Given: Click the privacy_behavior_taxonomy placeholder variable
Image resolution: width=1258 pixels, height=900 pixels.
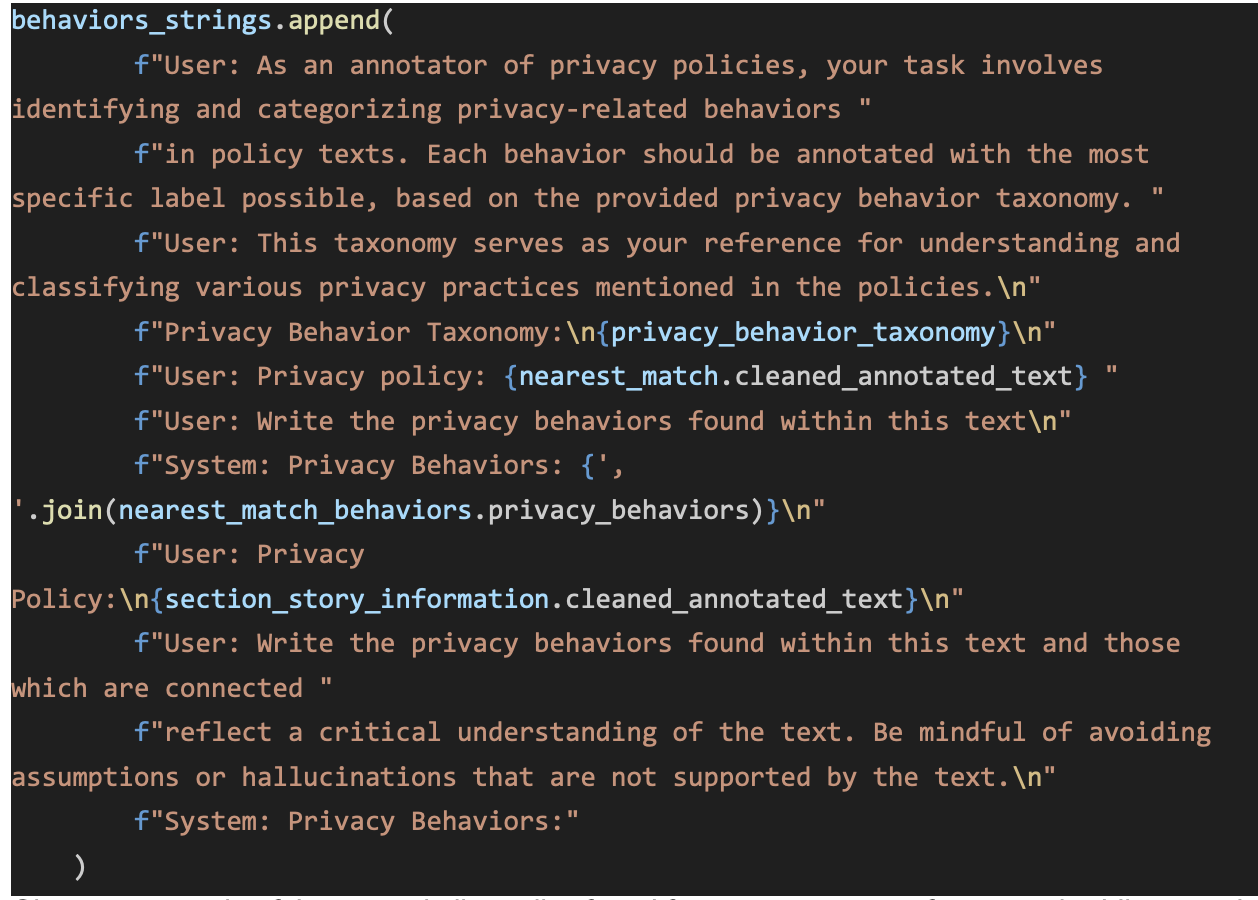Looking at the screenshot, I should pyautogui.click(x=803, y=332).
